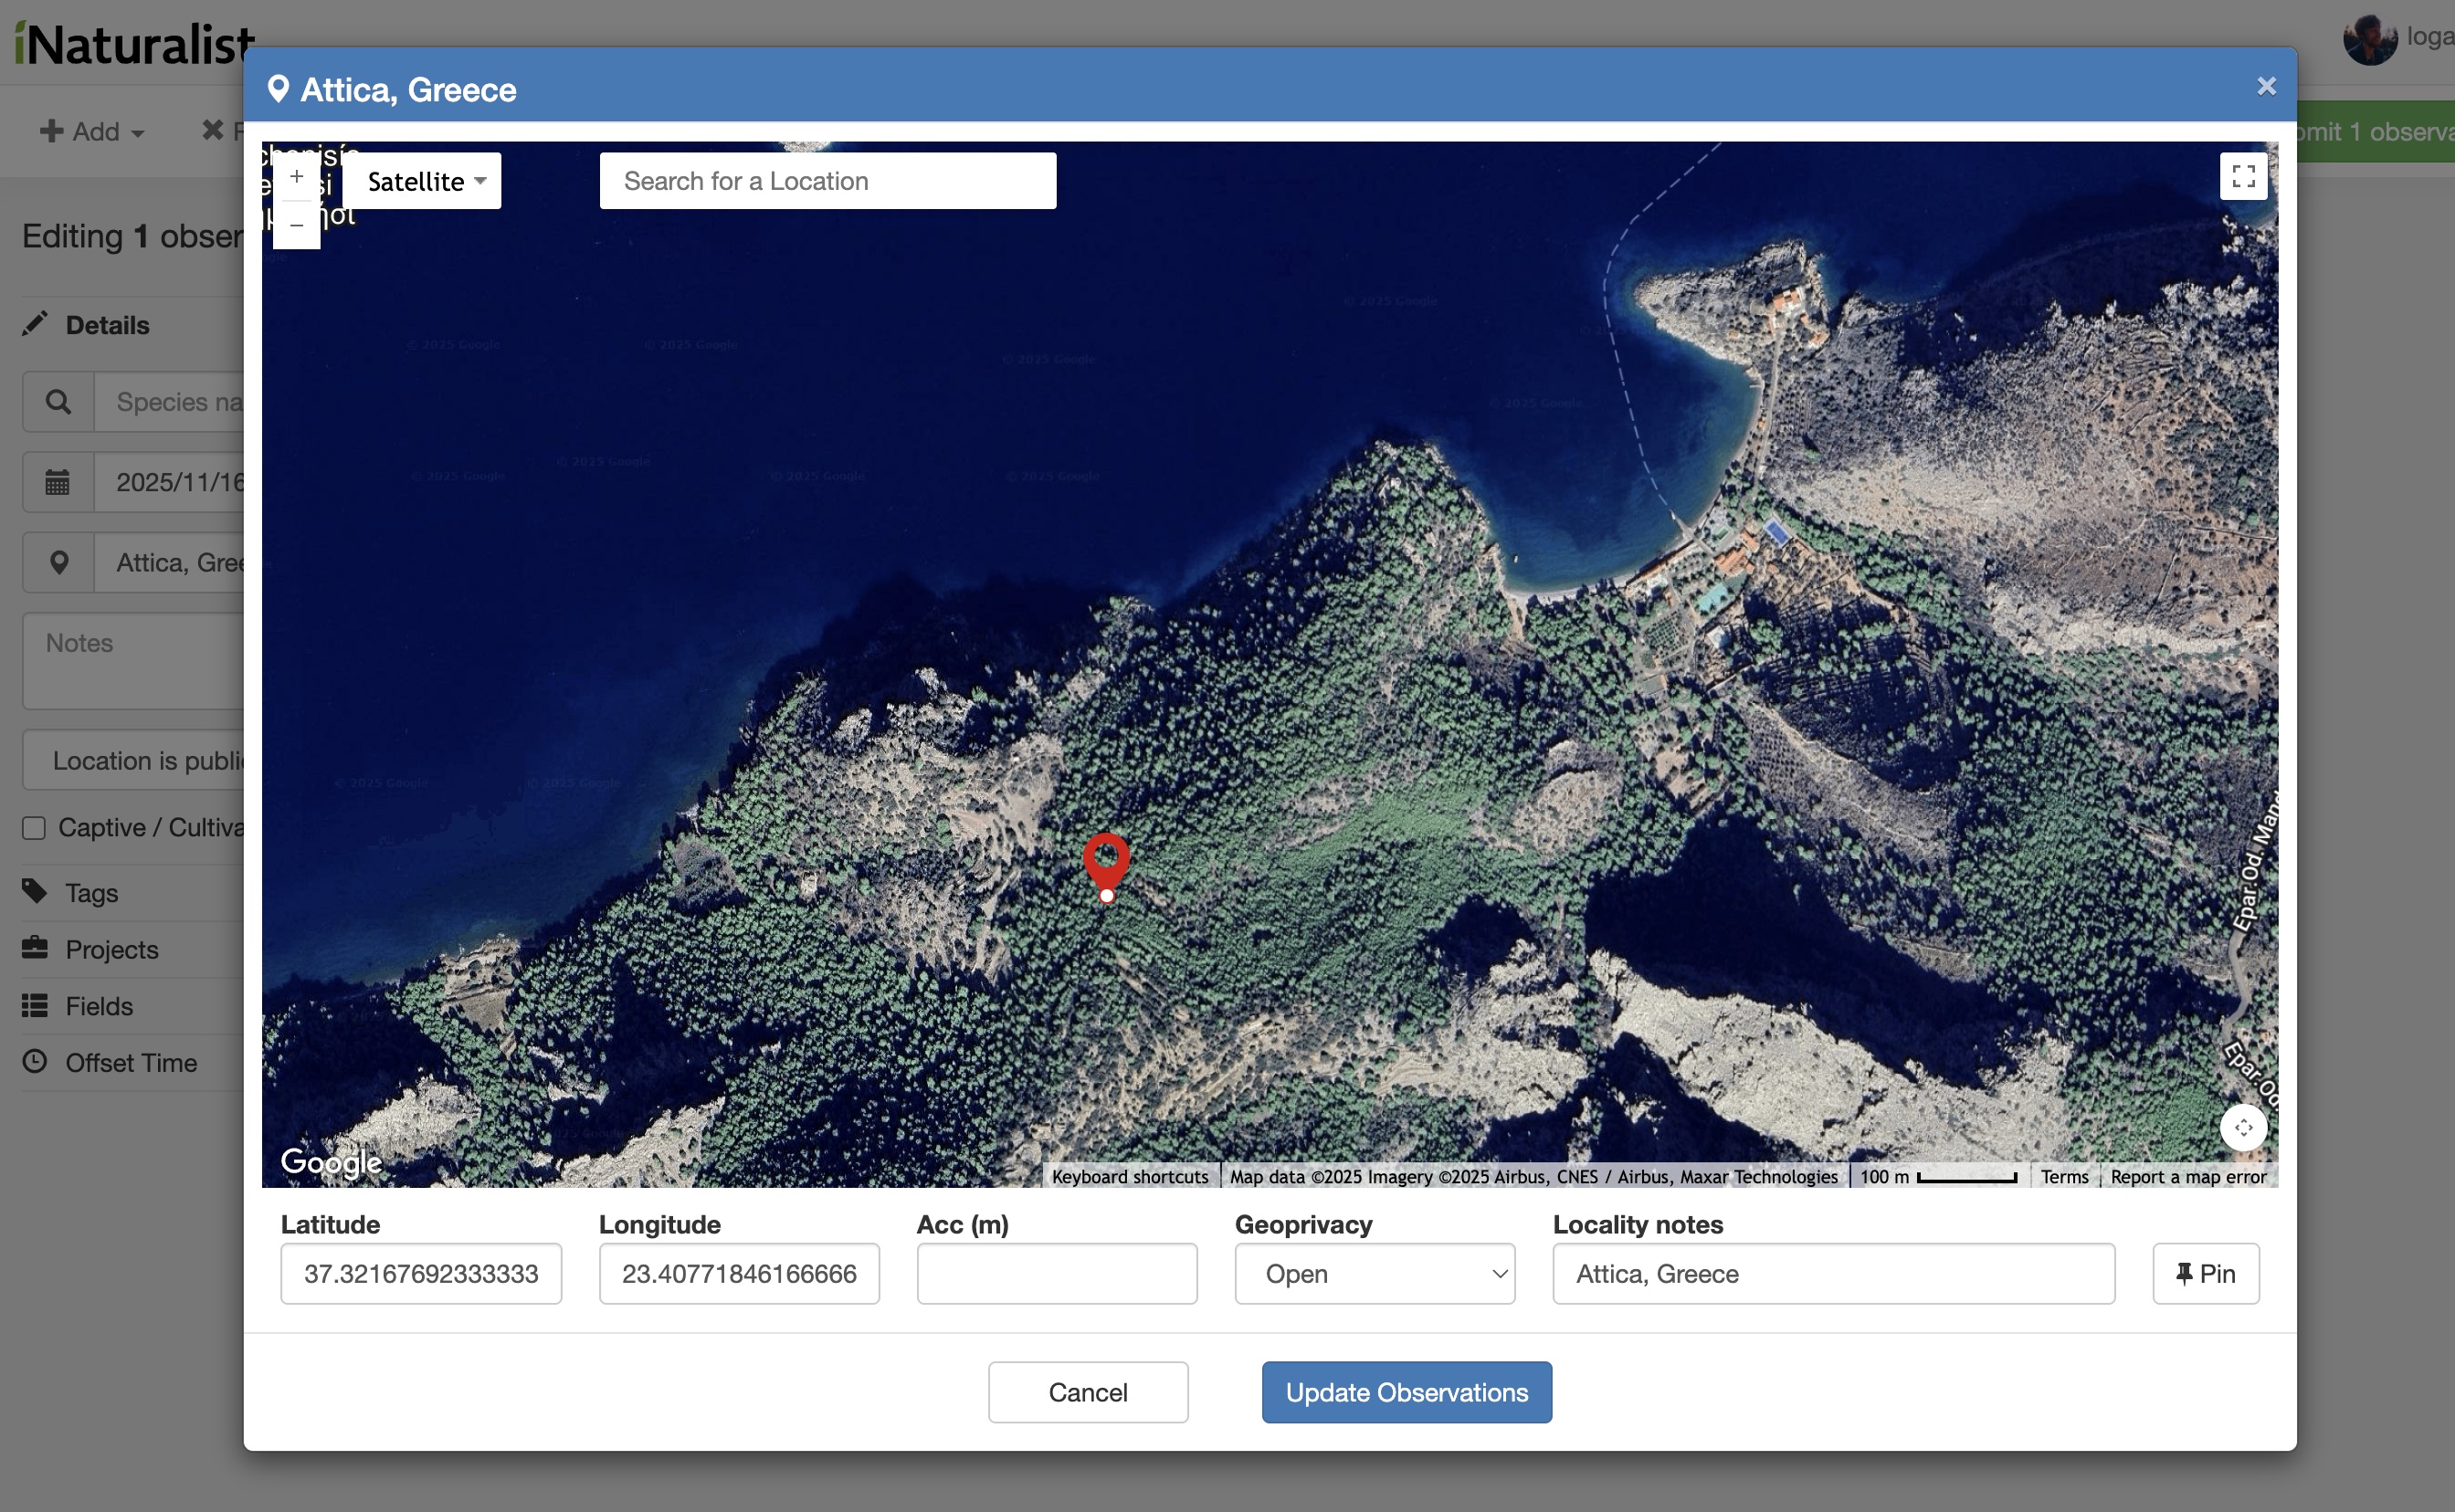Screen dimensions: 2455x1512
Task: Click the re-center map on location button
Action: [2243, 1127]
